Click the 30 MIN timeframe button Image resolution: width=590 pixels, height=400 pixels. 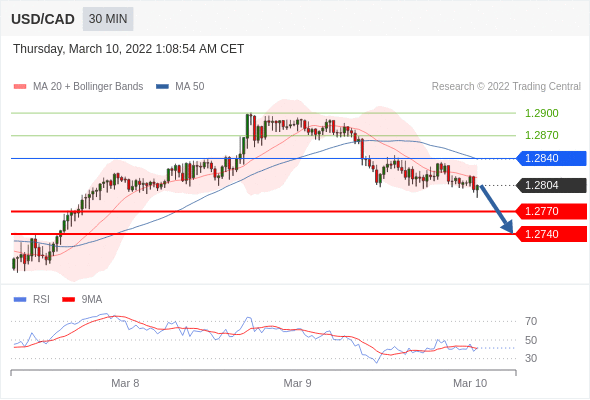click(108, 19)
